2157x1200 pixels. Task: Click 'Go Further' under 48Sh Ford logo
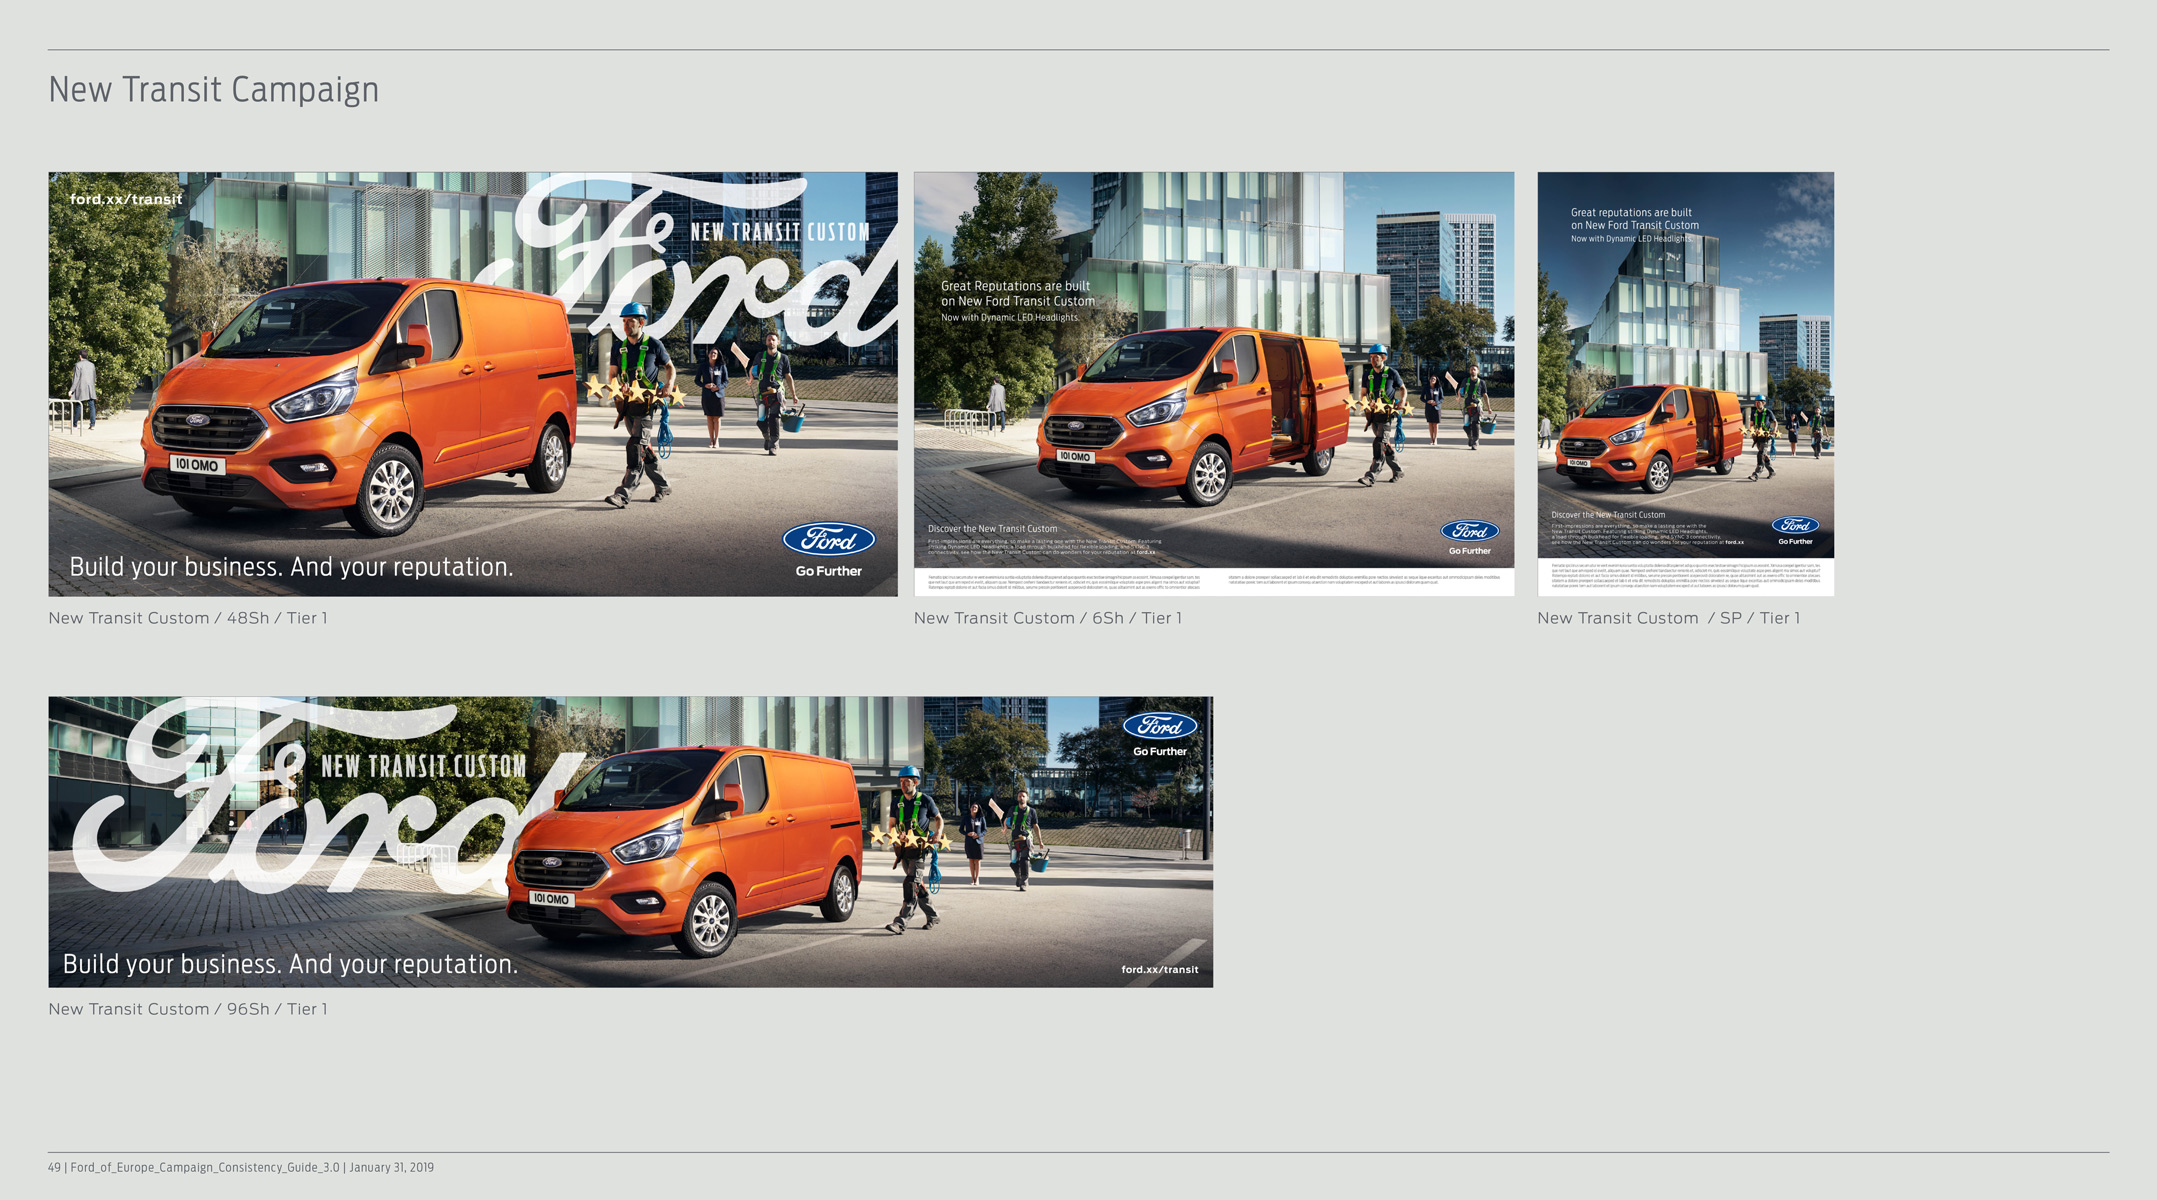829,571
